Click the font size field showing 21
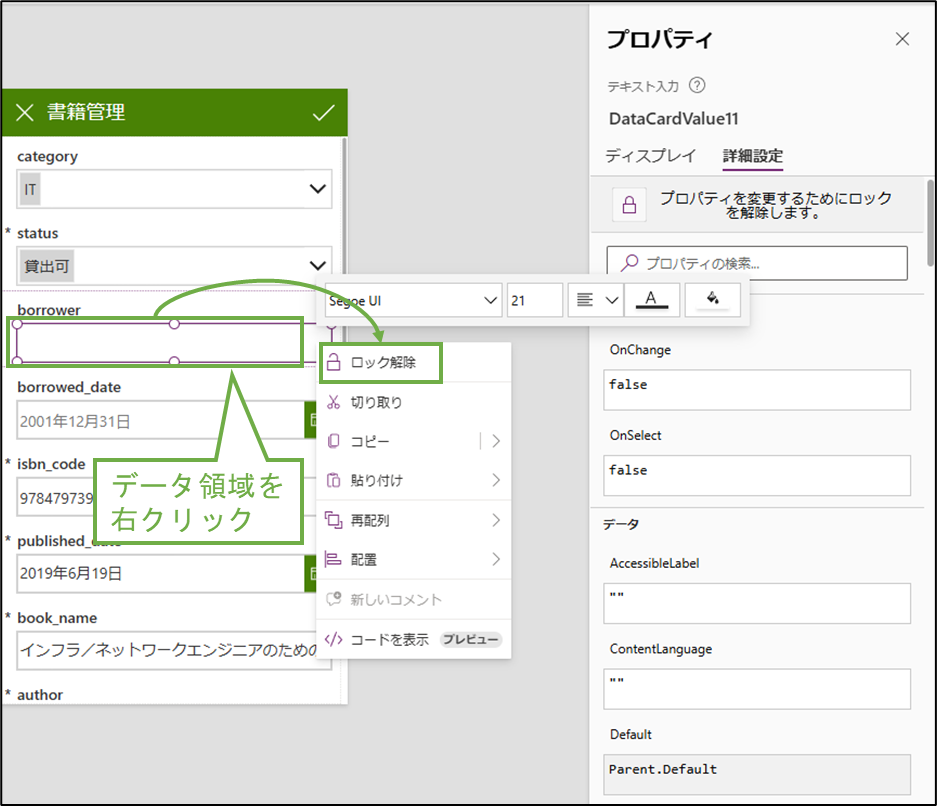 (x=535, y=301)
